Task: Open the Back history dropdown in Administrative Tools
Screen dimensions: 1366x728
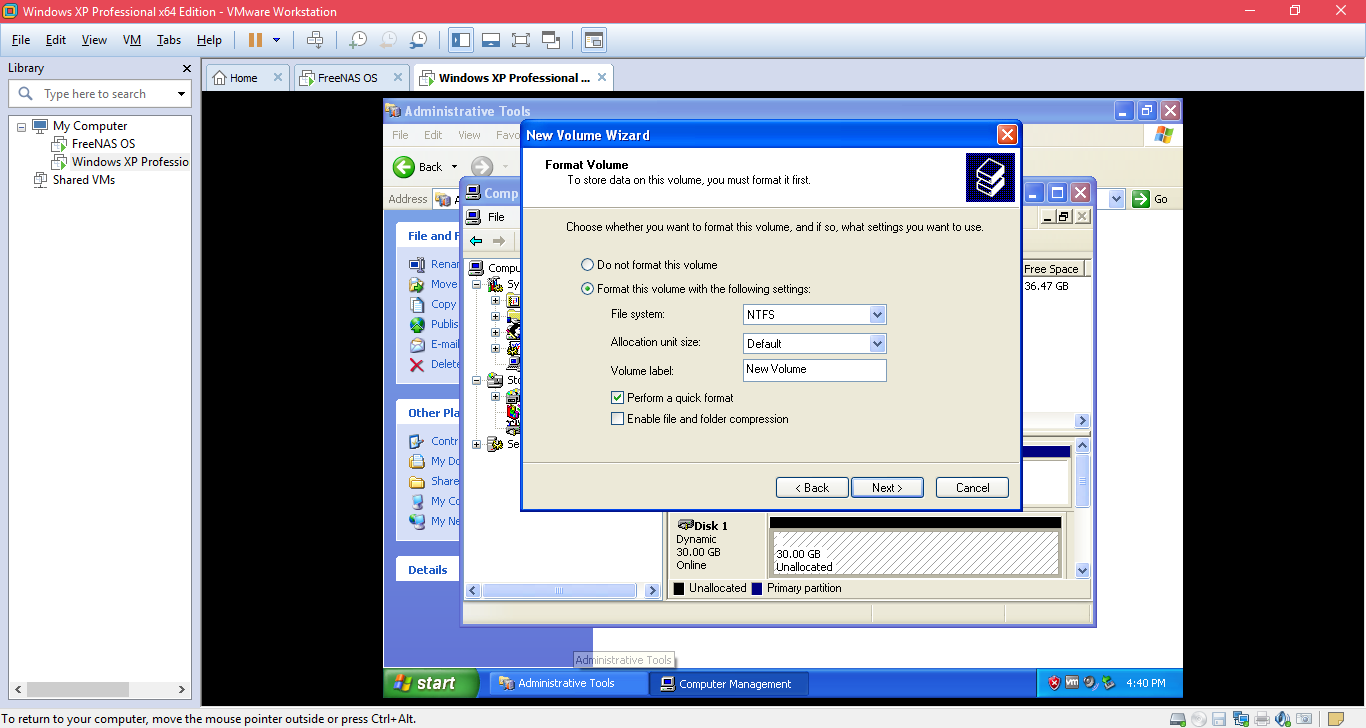Action: (x=455, y=167)
